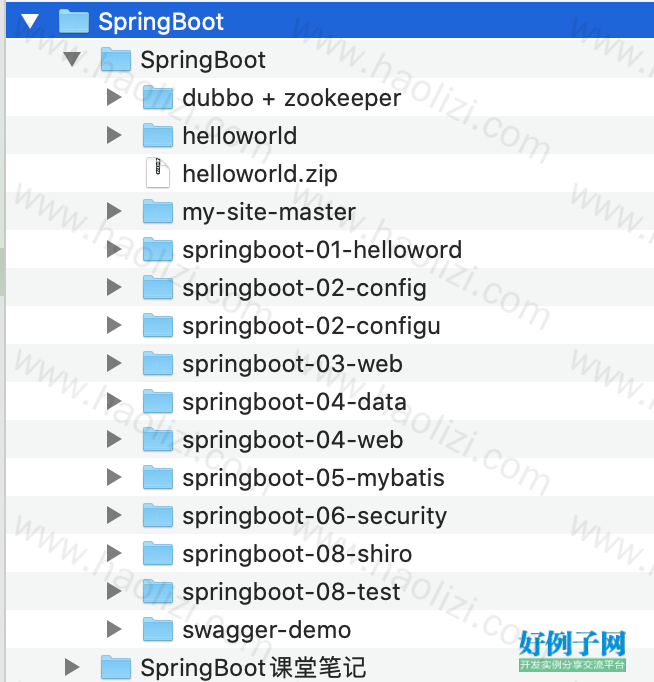The height and width of the screenshot is (682, 654).
Task: Click the springboot-06-security folder icon
Action: (x=158, y=515)
